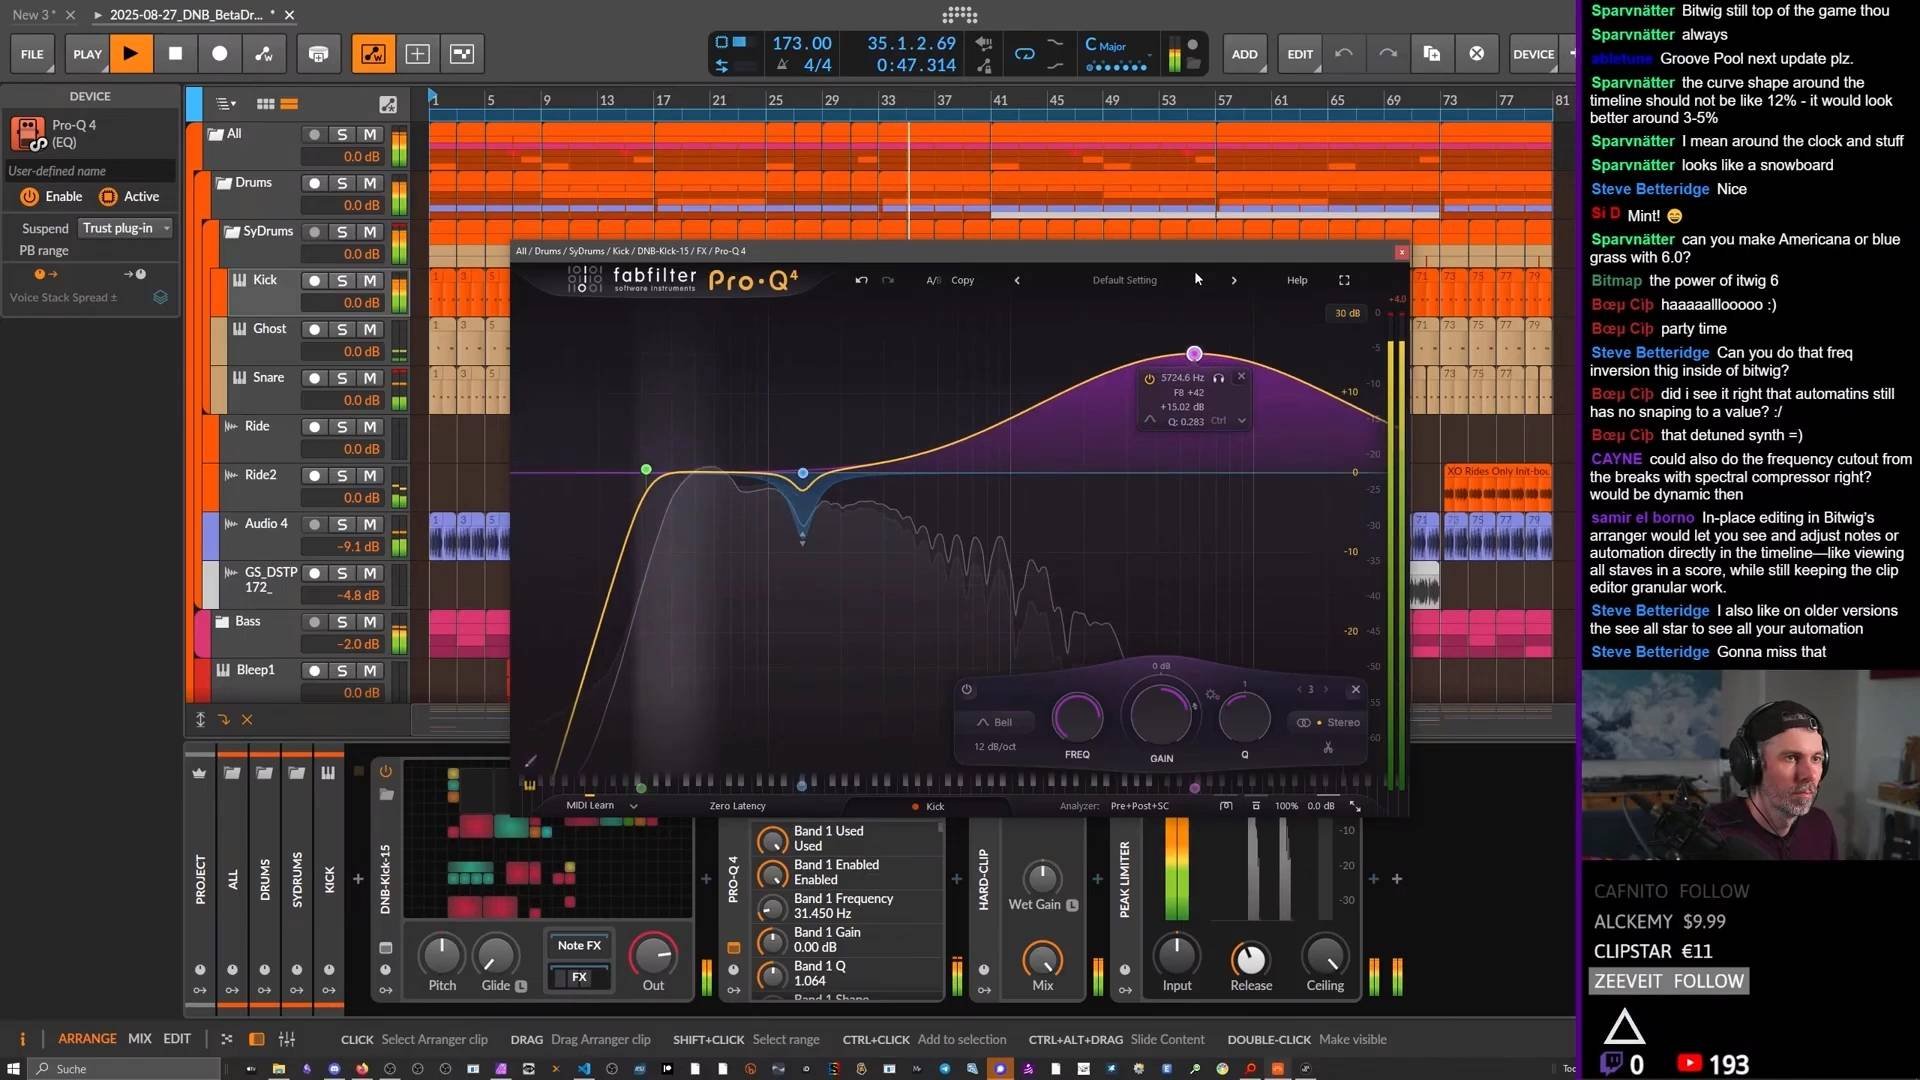Mute the Drums track
Viewport: 1920px width, 1080px height.
[x=368, y=182]
